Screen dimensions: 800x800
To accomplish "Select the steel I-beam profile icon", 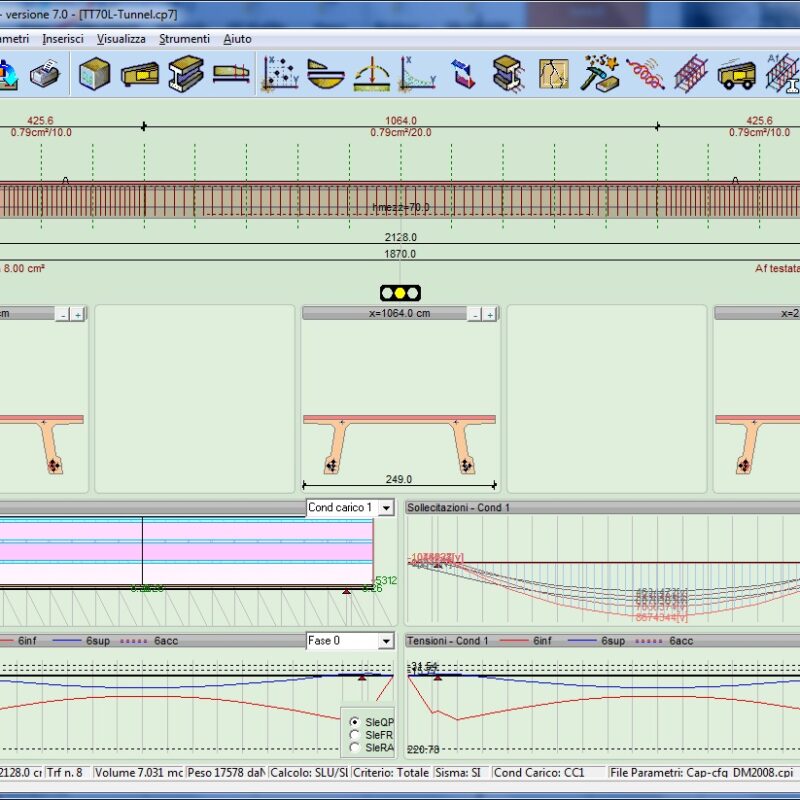I will coord(186,74).
